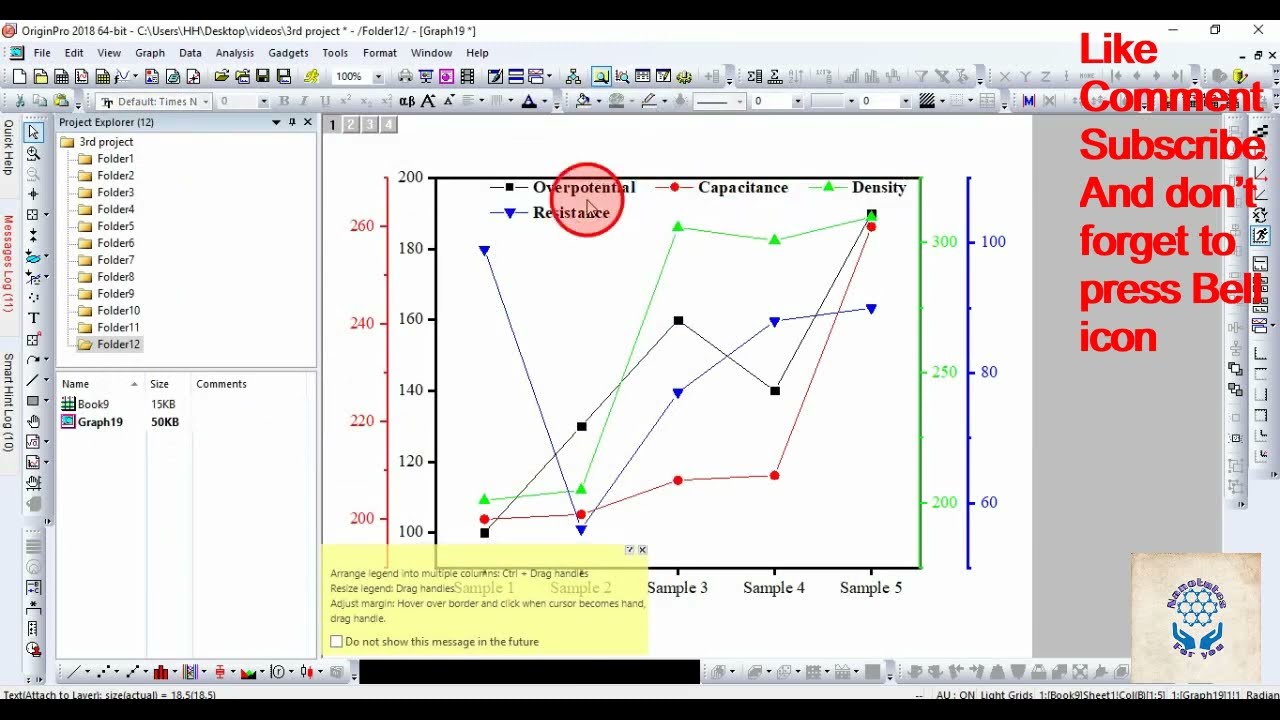Screen dimensions: 1280x720
Task: Open the Smart Hint Log side tab
Action: tap(8, 402)
